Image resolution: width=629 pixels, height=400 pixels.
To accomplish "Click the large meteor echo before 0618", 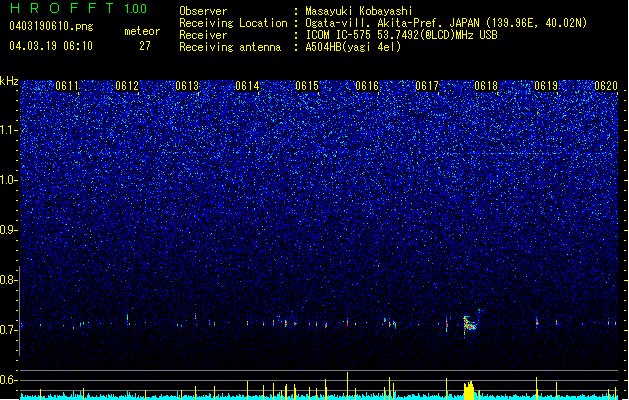I will (x=471, y=323).
